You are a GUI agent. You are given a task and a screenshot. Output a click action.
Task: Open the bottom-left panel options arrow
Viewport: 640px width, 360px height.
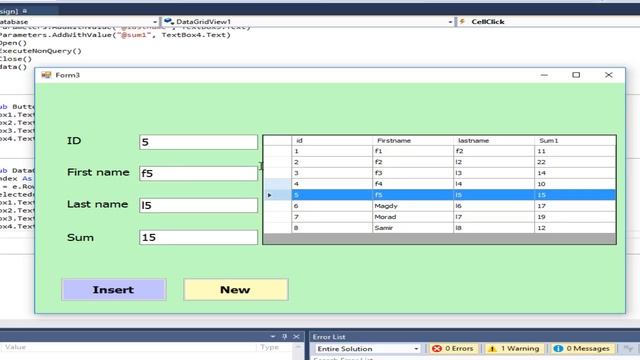pyautogui.click(x=272, y=337)
